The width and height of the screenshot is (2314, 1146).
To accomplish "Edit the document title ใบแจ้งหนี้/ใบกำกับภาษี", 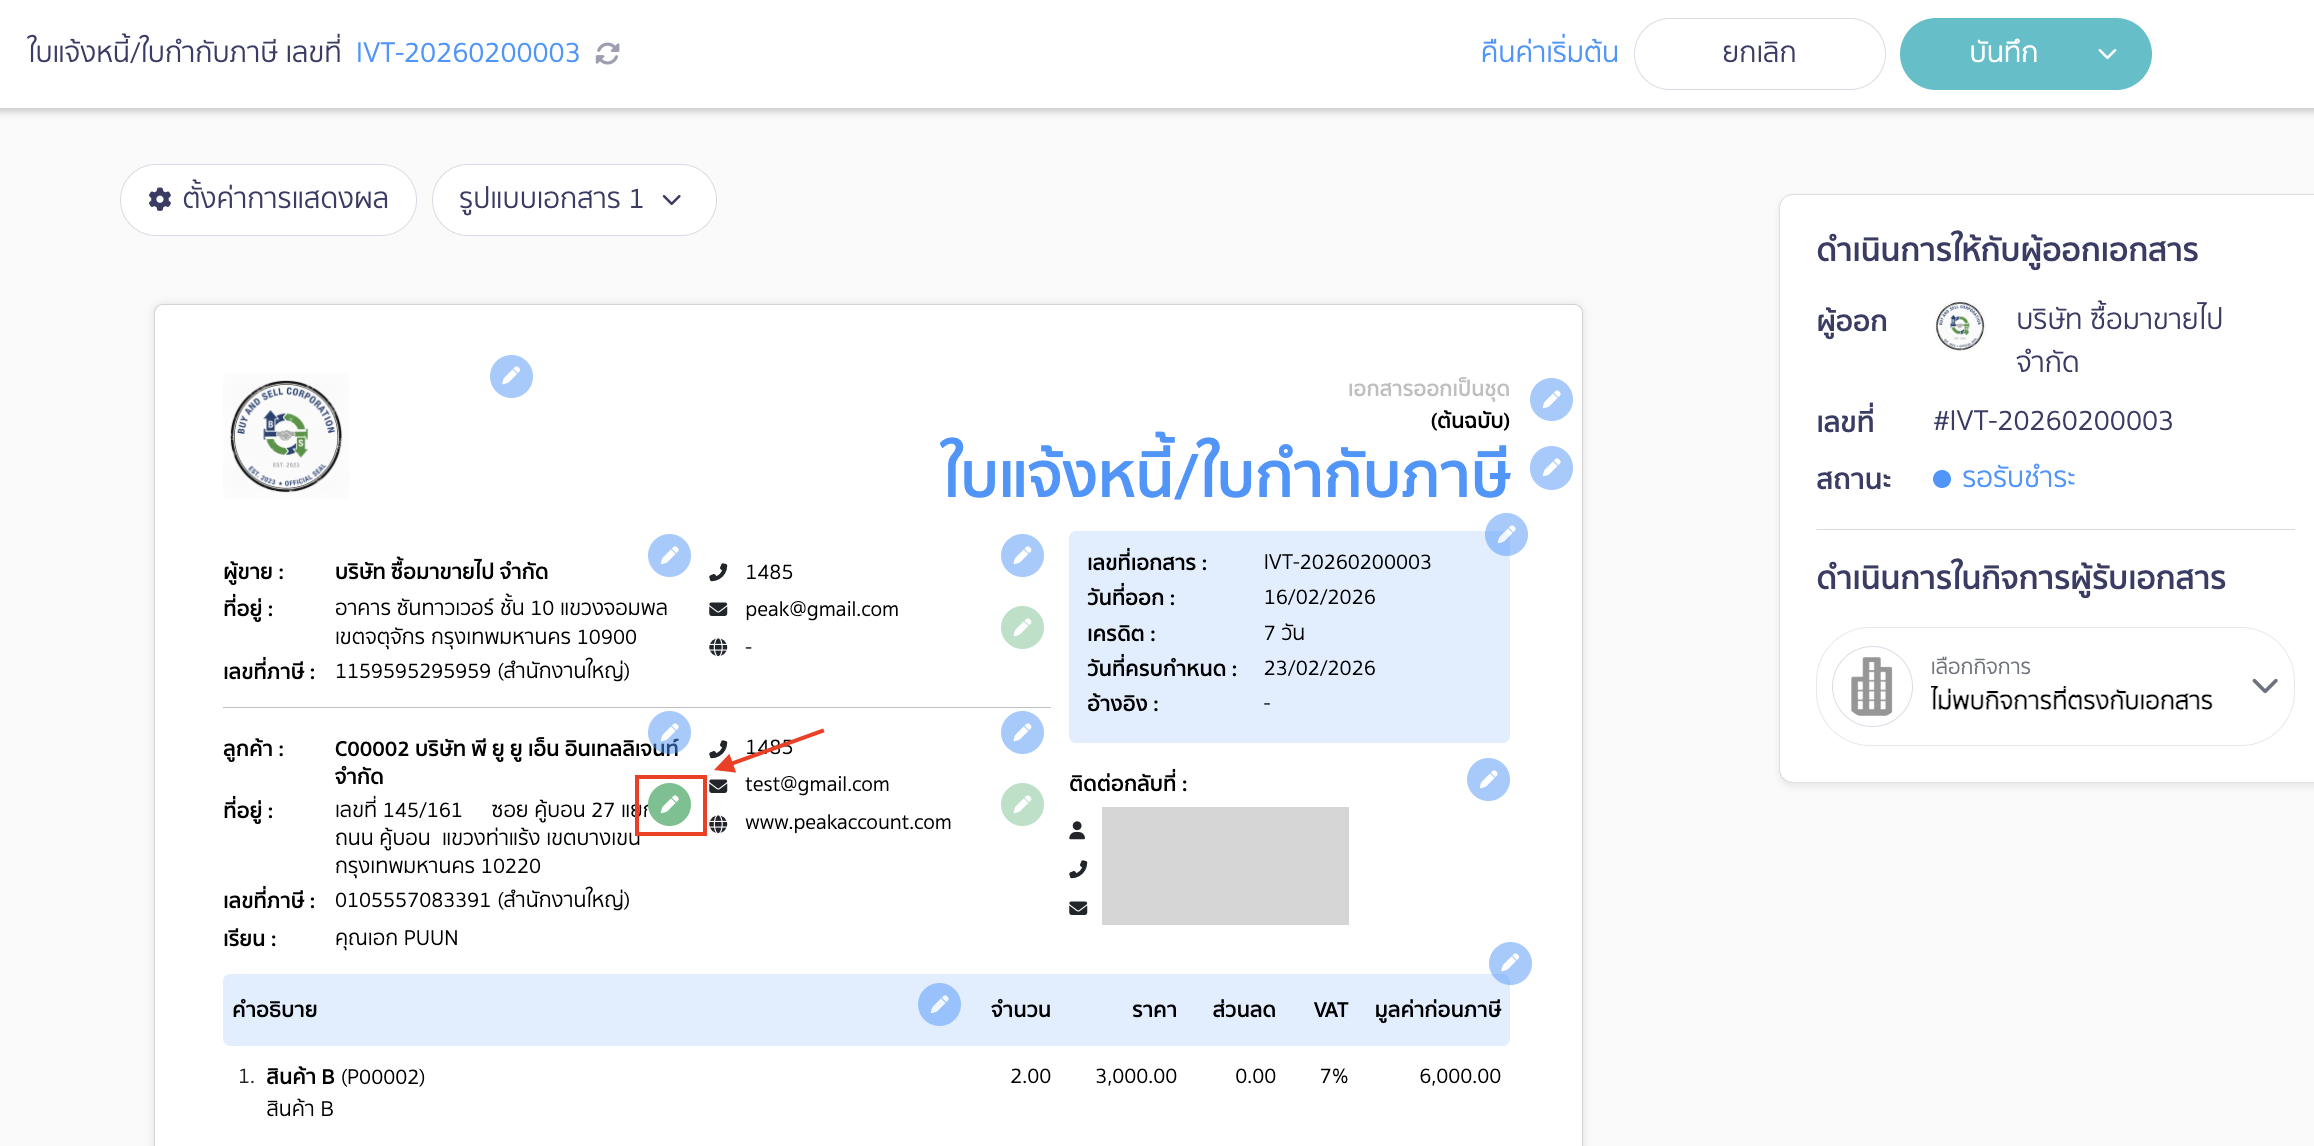I will pyautogui.click(x=1551, y=466).
